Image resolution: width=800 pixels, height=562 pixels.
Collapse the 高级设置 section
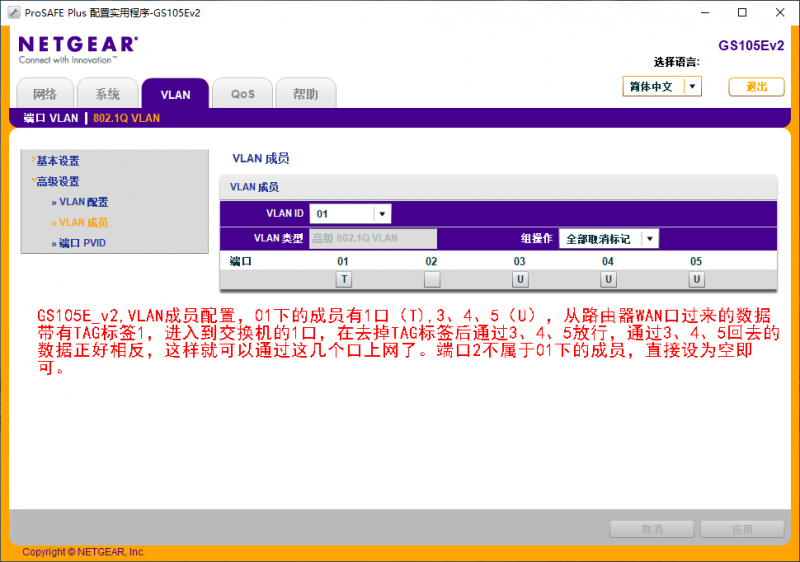pos(58,181)
